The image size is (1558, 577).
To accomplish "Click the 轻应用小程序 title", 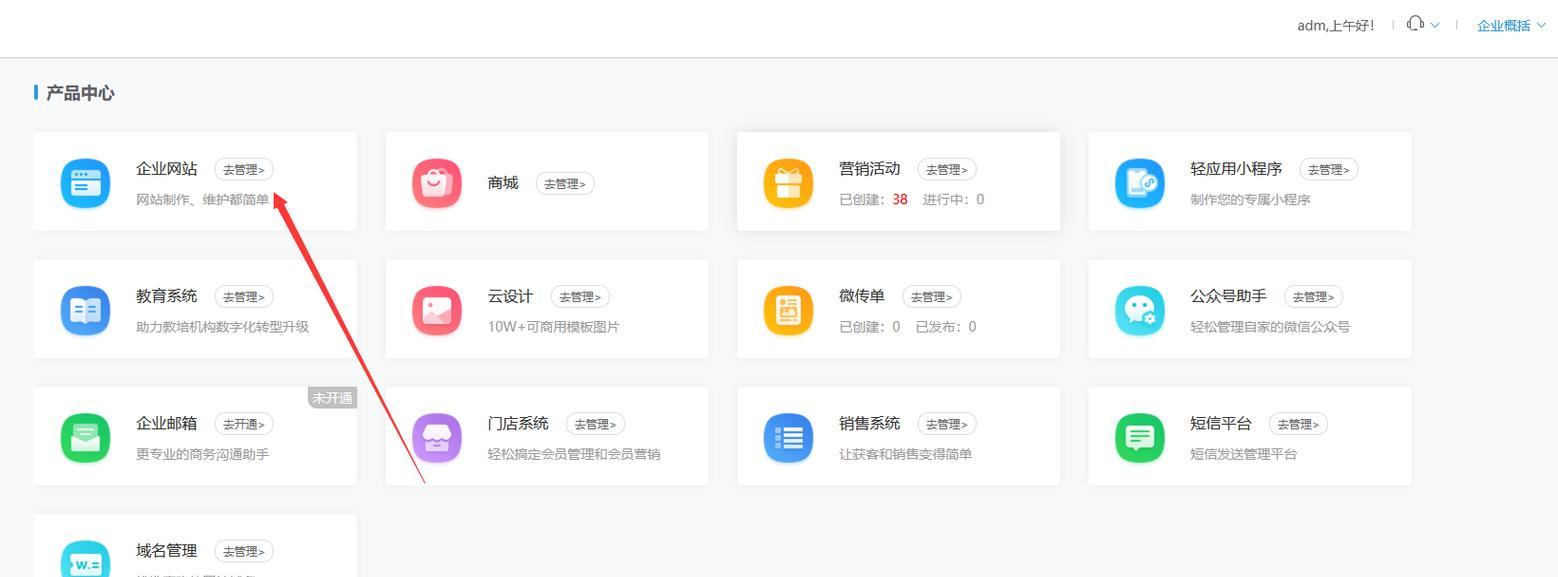I will pyautogui.click(x=1236, y=169).
